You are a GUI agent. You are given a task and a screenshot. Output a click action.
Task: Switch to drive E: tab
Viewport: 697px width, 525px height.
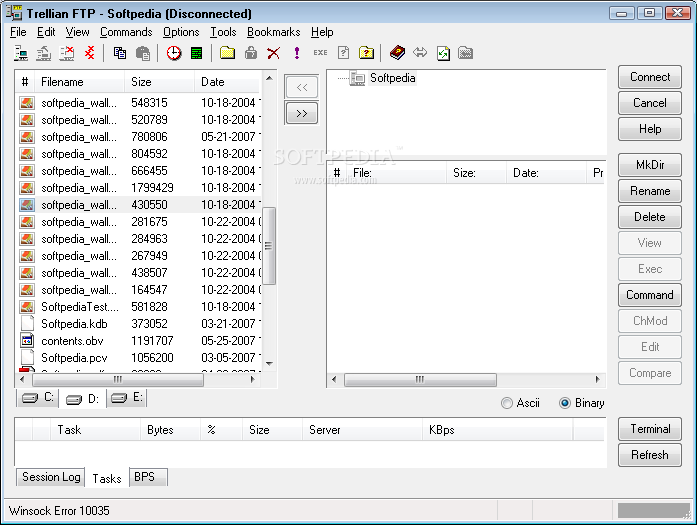tap(127, 397)
